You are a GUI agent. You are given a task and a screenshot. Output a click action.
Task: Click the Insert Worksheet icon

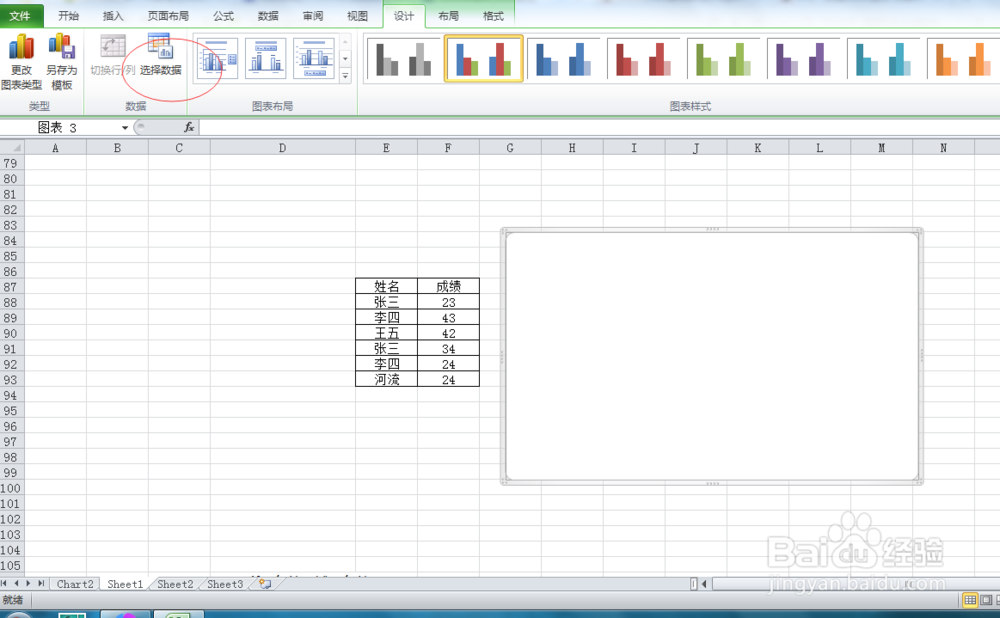tap(265, 584)
